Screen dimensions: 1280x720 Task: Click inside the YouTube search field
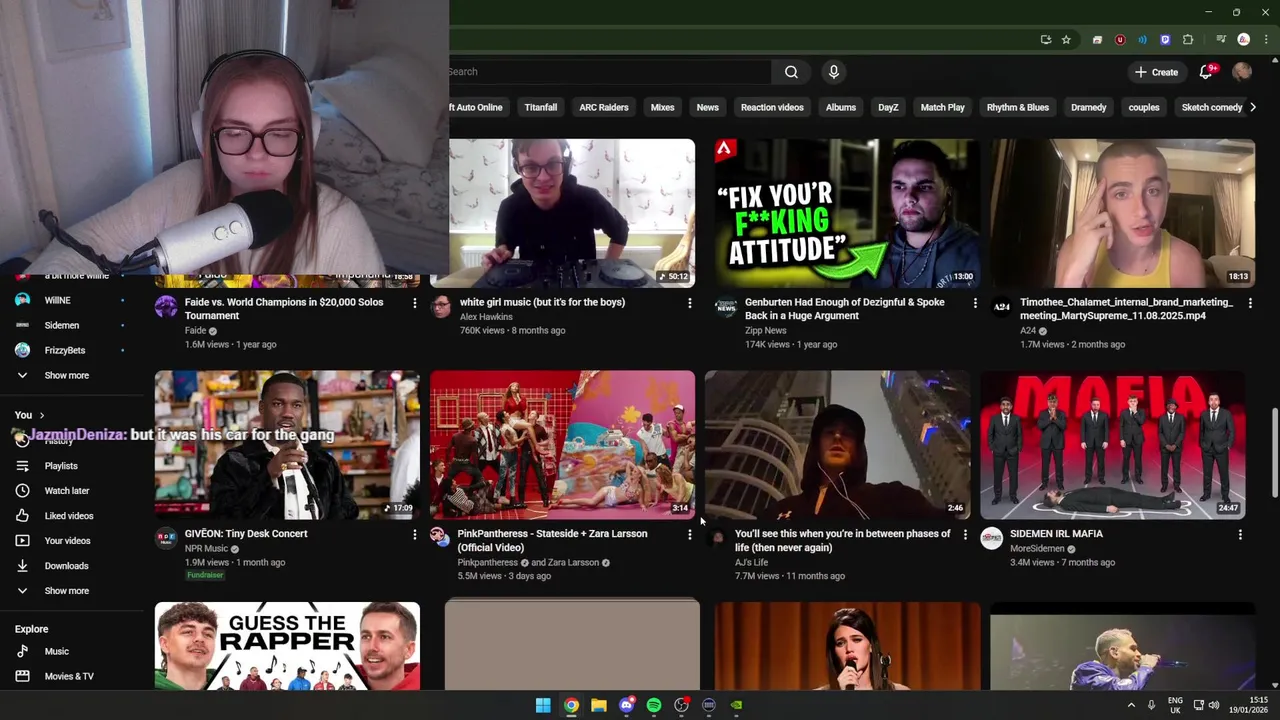[x=610, y=72]
